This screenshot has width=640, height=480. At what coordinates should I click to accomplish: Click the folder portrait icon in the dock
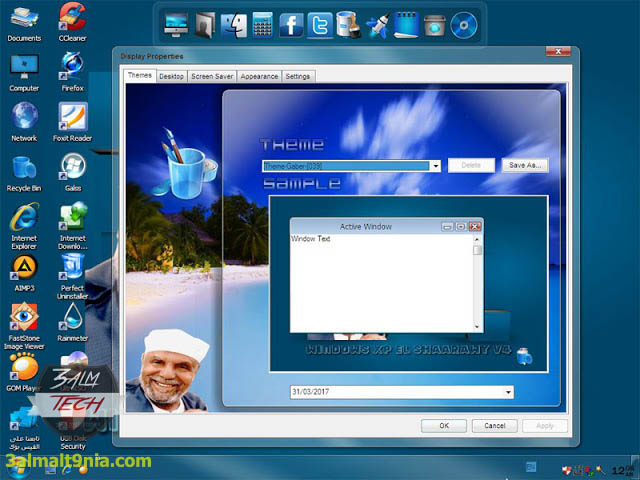click(x=205, y=25)
